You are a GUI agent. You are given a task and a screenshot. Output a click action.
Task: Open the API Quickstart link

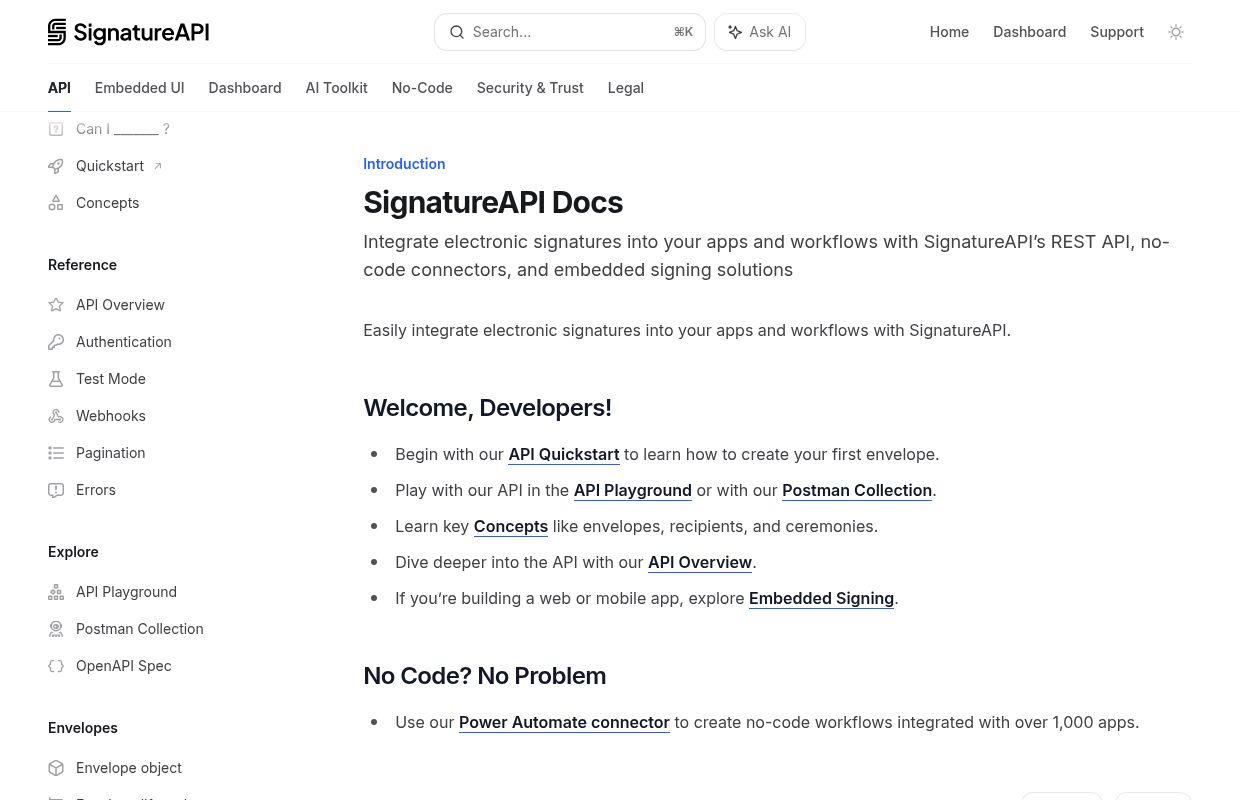[x=564, y=454]
